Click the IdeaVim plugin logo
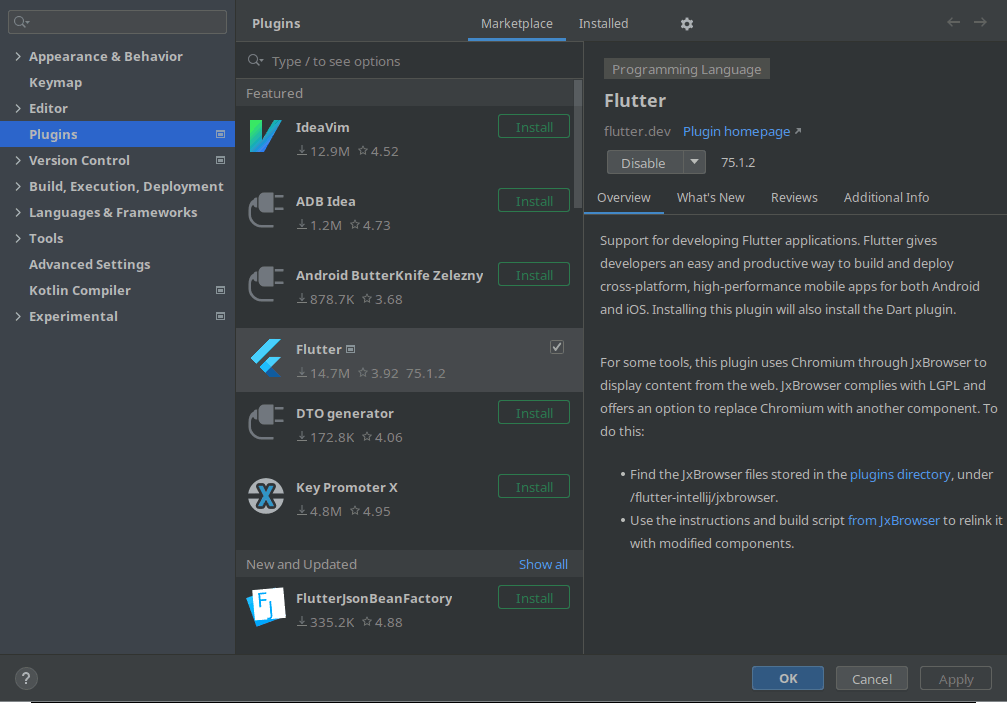 pos(265,136)
